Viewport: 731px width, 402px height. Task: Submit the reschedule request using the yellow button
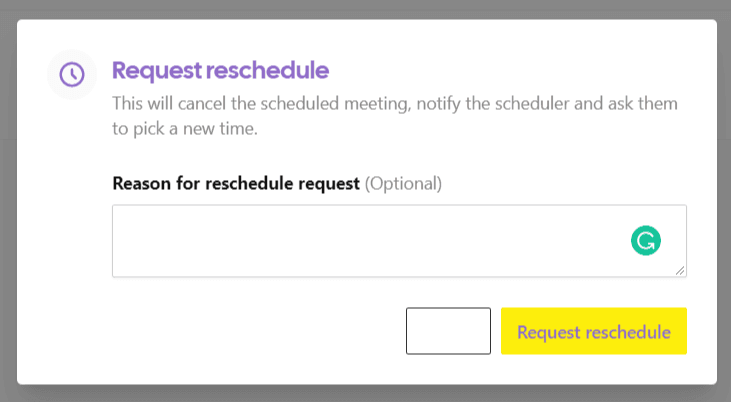click(593, 331)
